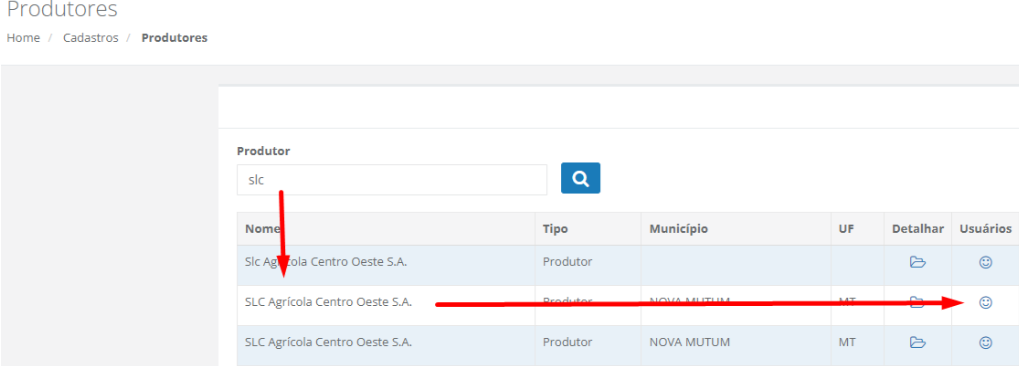Click the Produtores page title
This screenshot has height=366, width=1019.
[x=62, y=10]
